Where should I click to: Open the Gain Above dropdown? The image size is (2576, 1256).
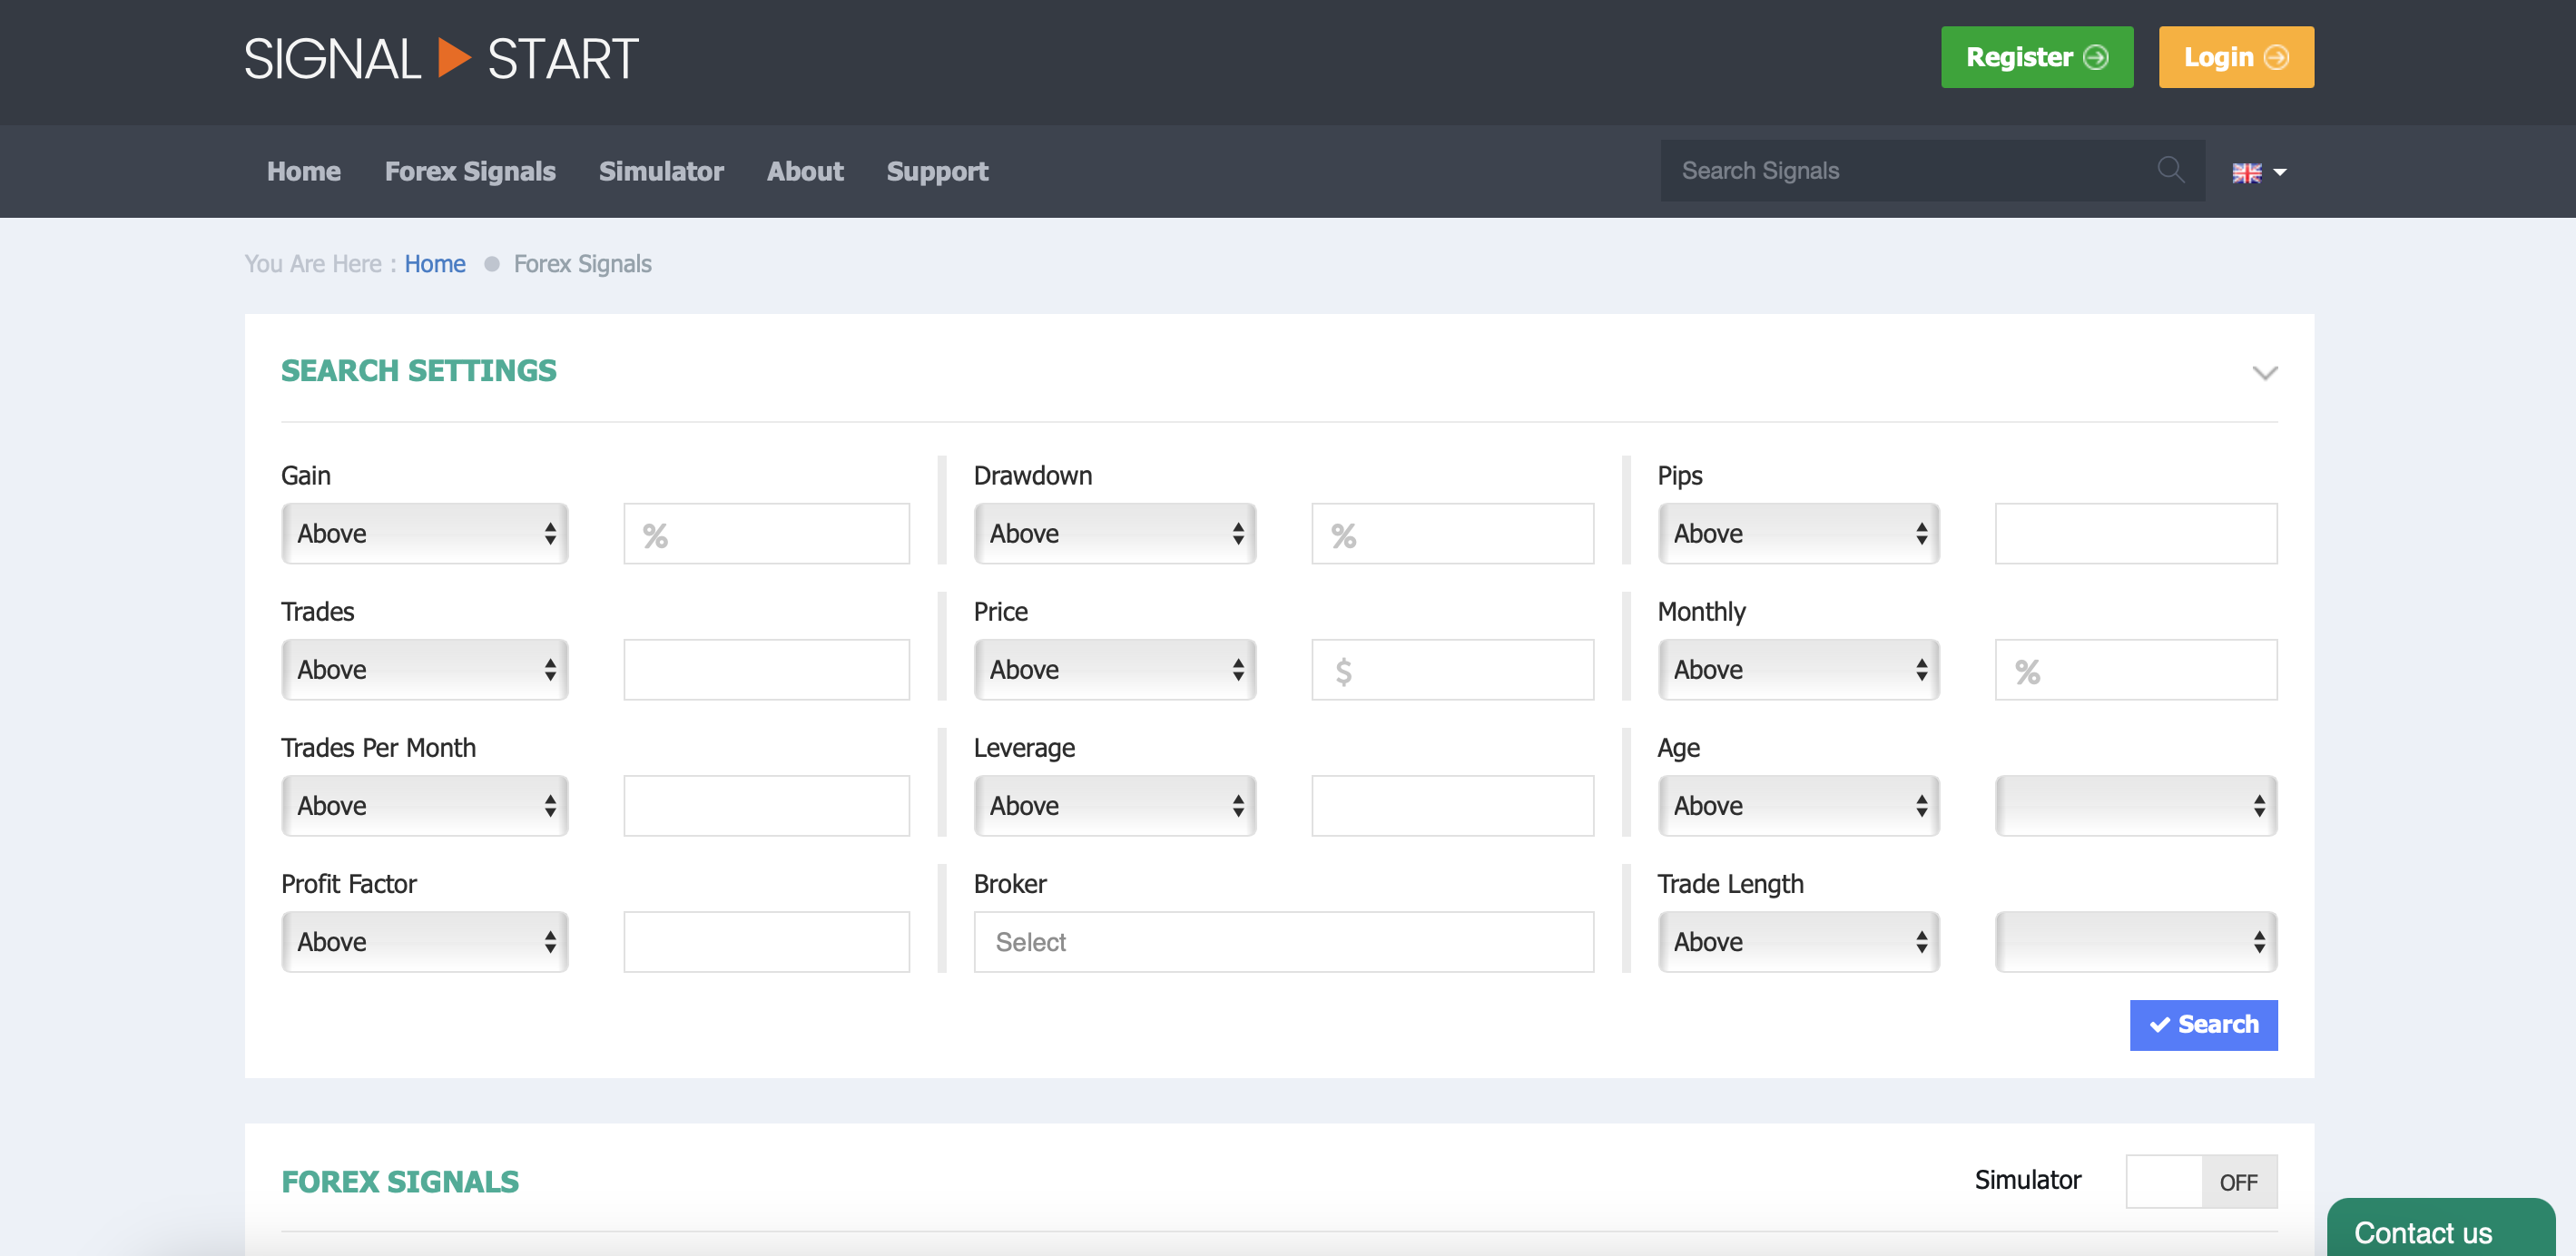coord(425,534)
